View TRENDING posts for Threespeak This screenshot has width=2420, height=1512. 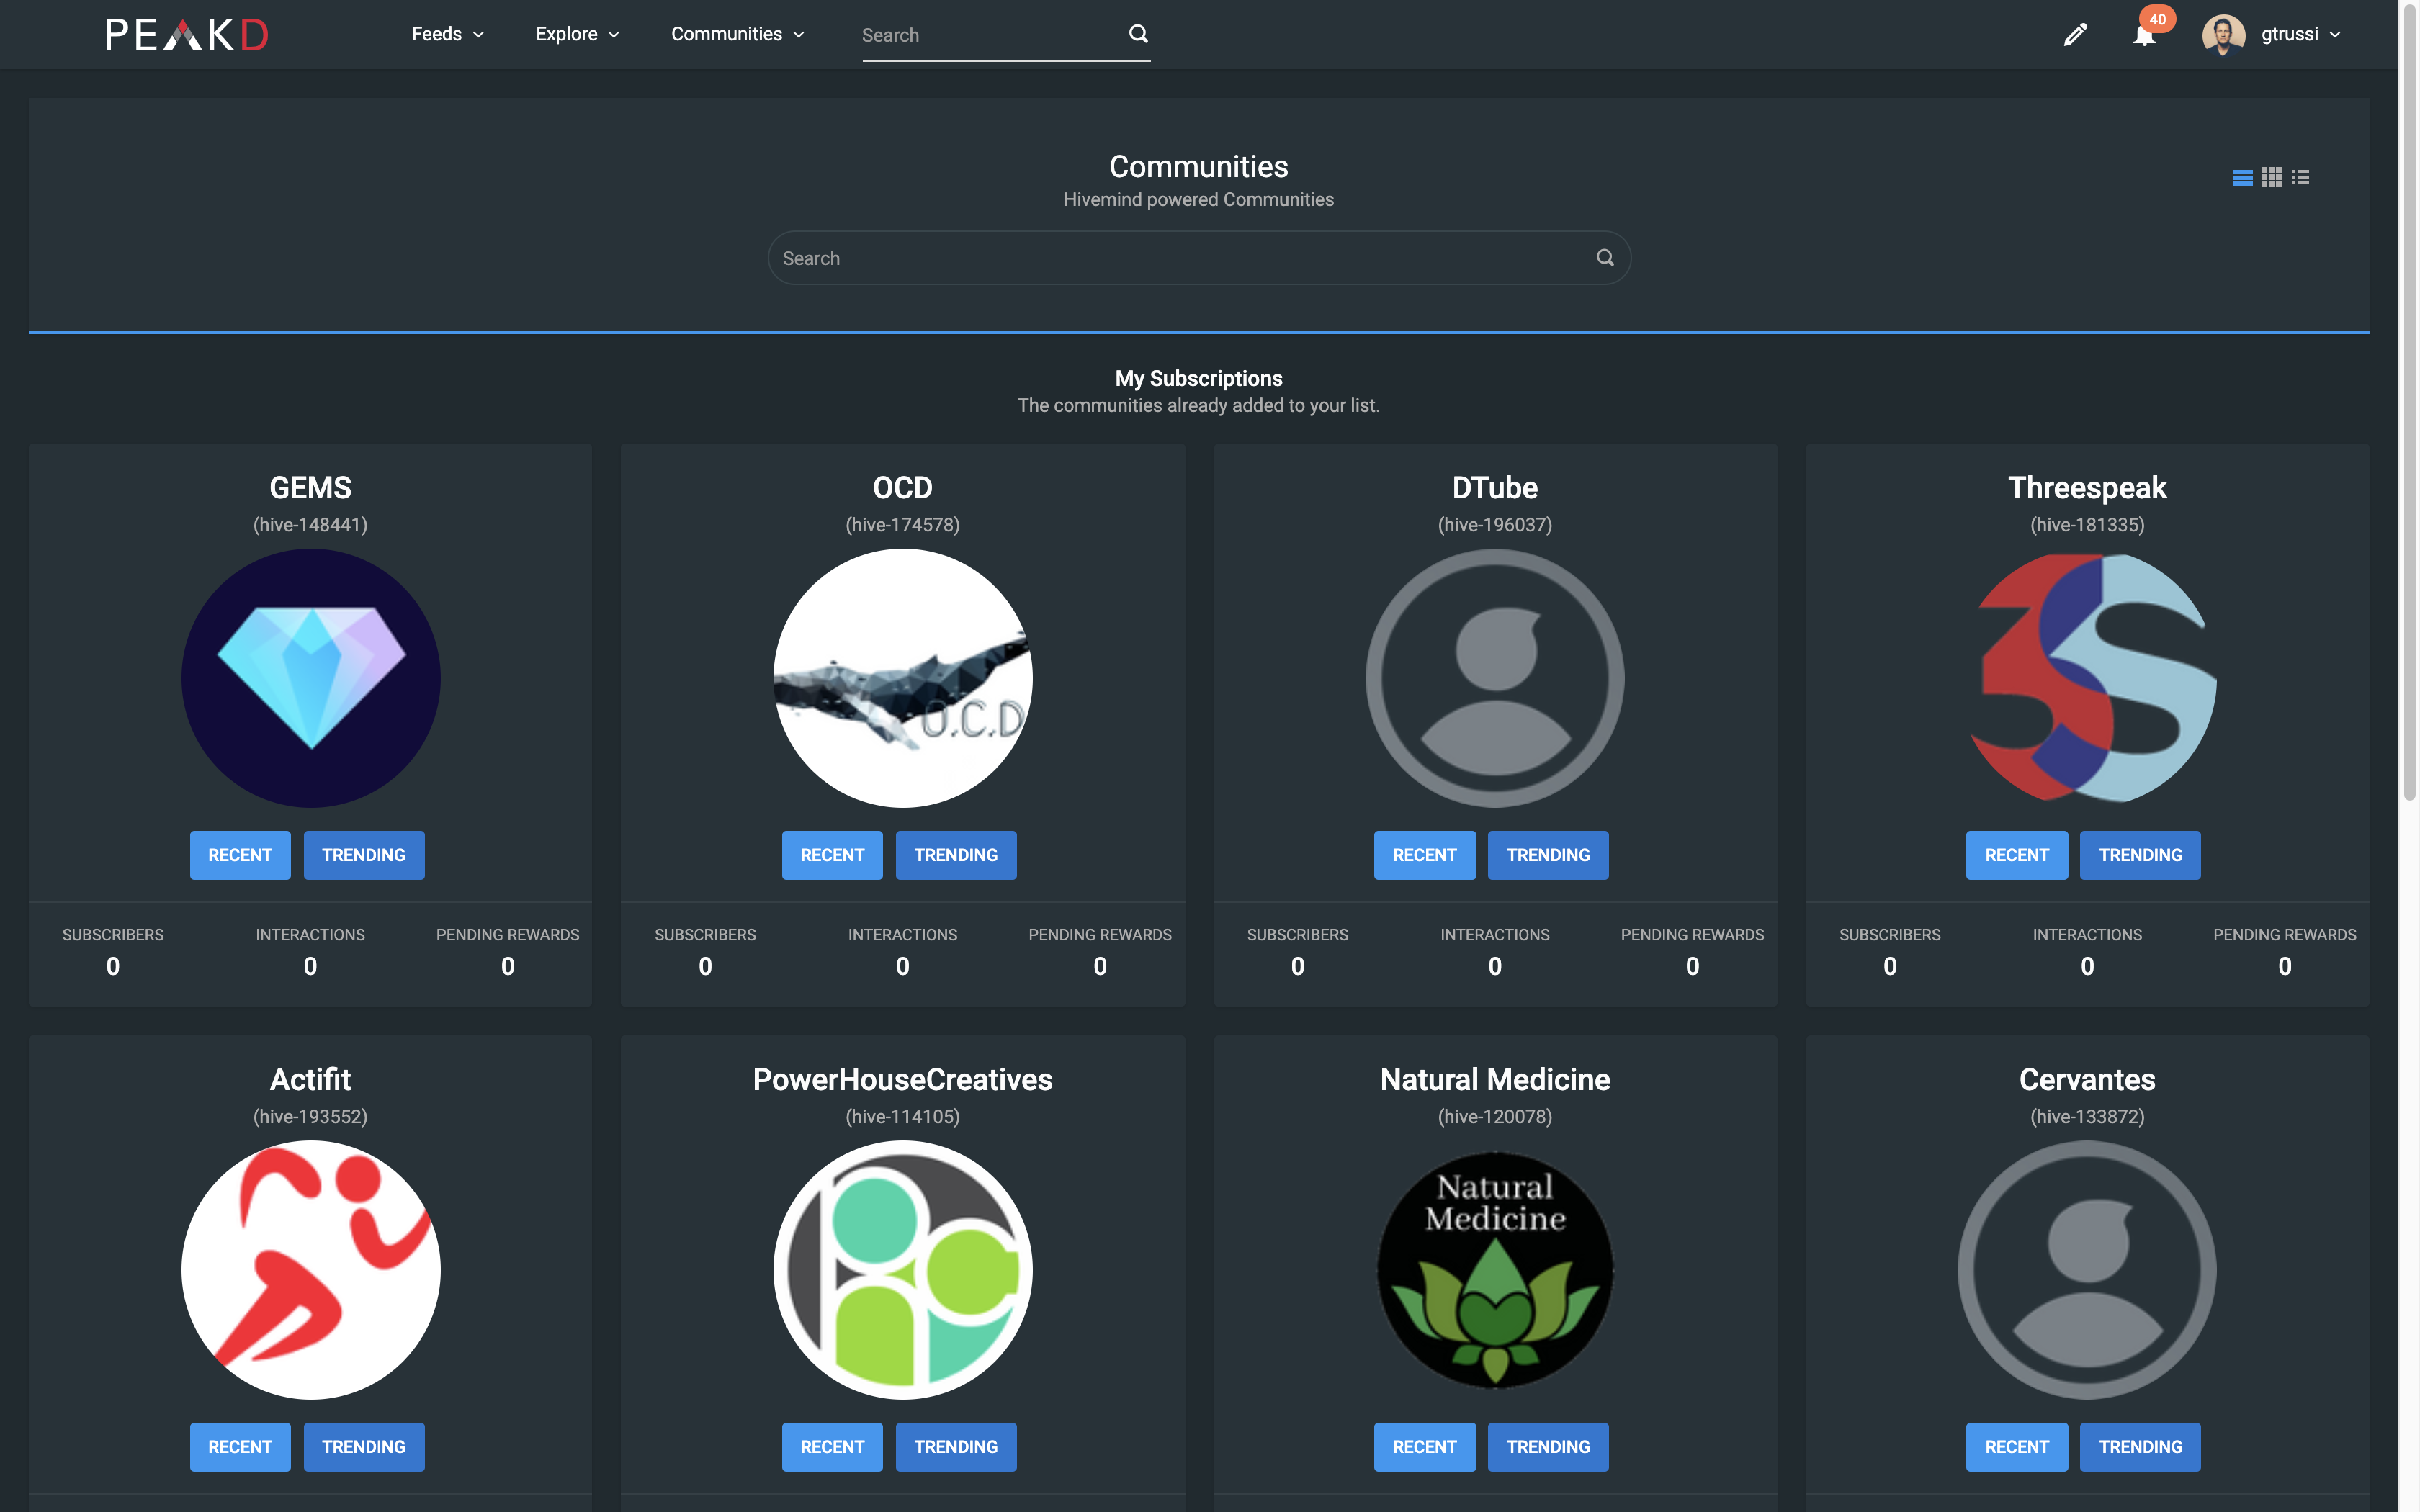click(x=2140, y=855)
